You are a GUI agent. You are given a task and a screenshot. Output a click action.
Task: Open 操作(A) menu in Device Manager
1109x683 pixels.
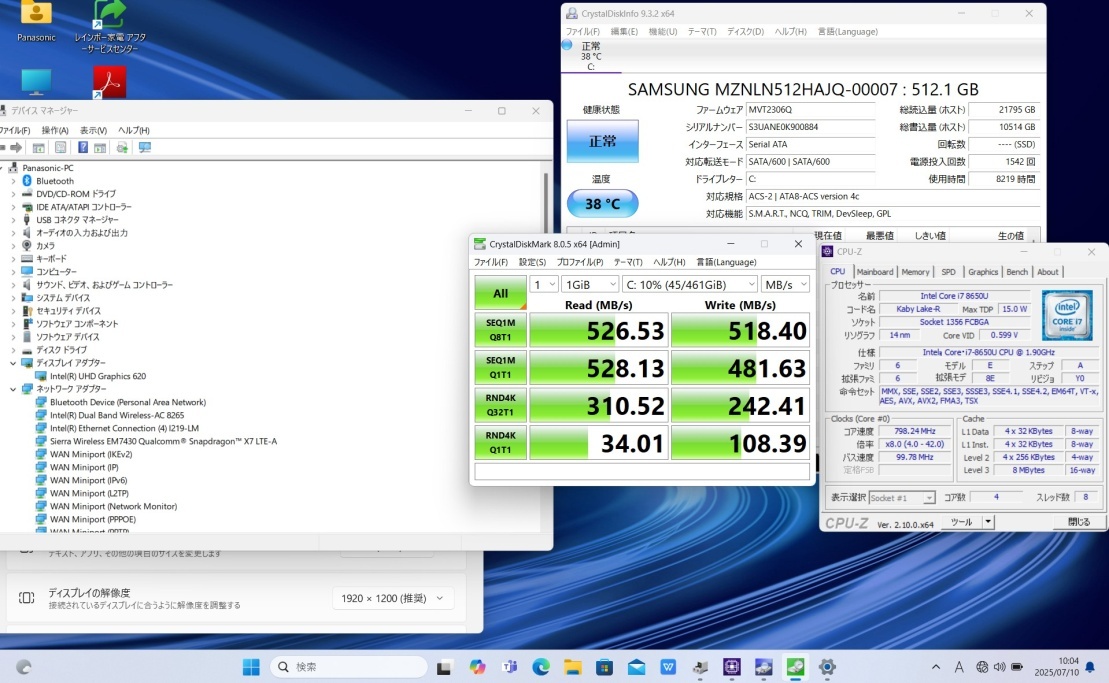[x=54, y=130]
